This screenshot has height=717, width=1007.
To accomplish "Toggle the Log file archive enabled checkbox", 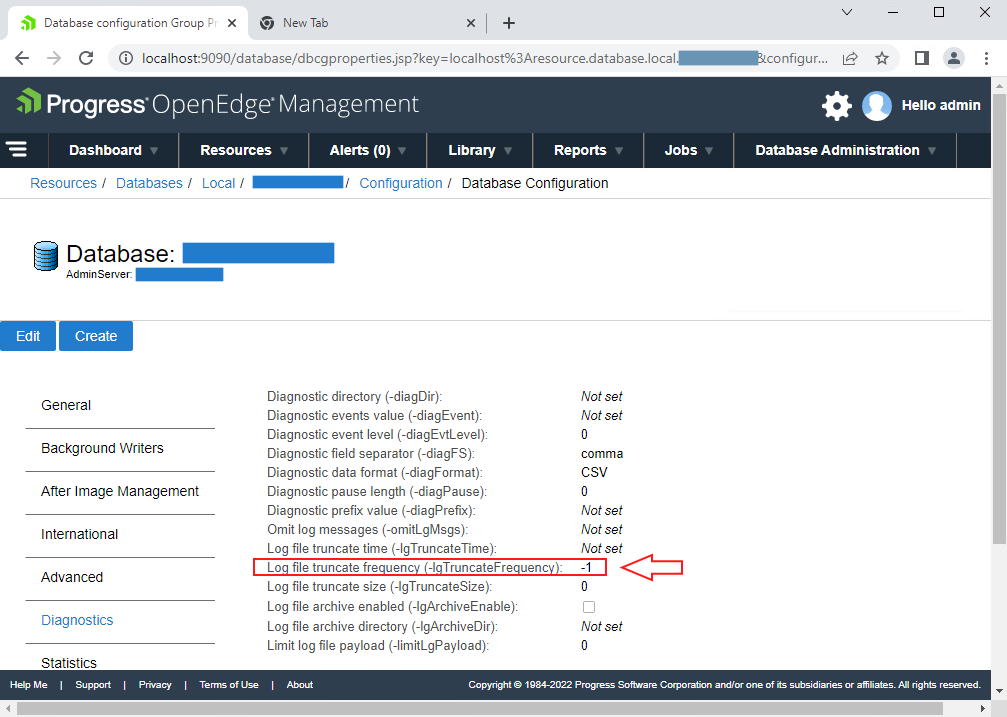I will click(588, 606).
